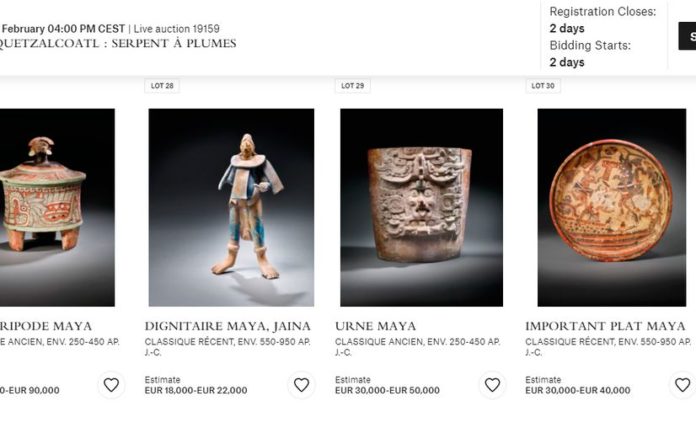
Task: Click the EUR 18,000-EUR 22,000 estimate
Action: (196, 390)
